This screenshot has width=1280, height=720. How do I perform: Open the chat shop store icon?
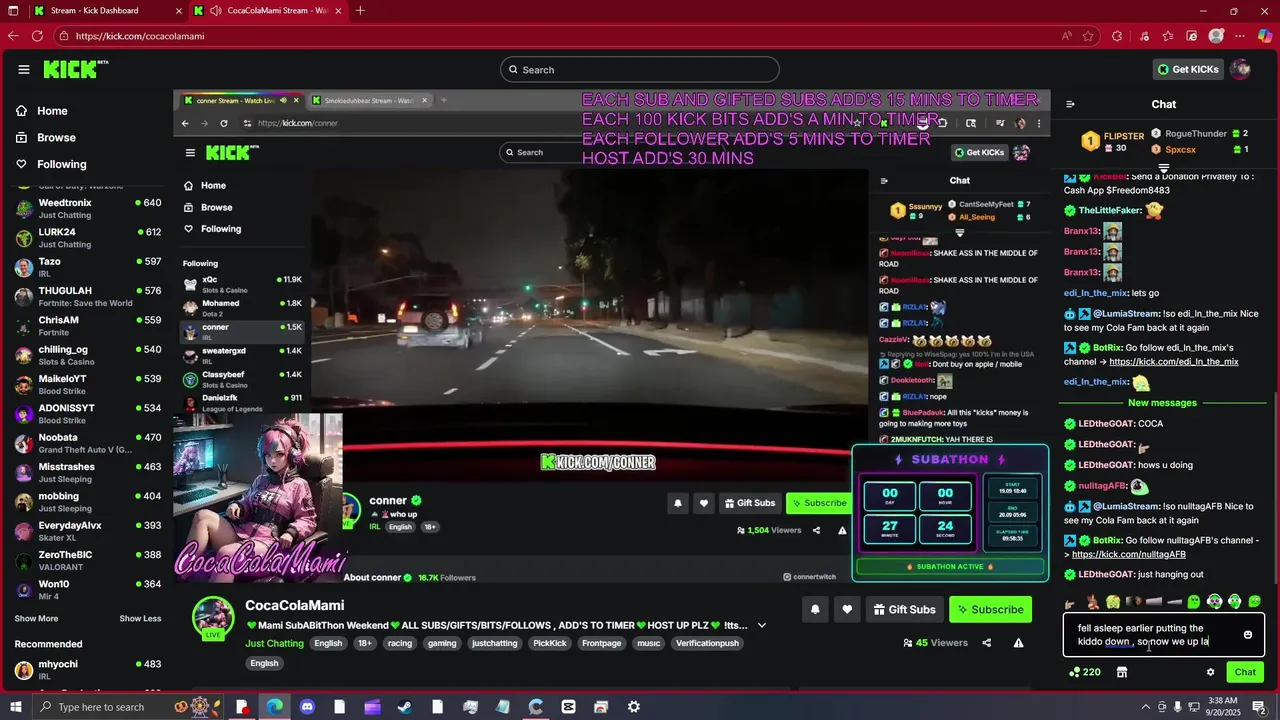click(1122, 672)
